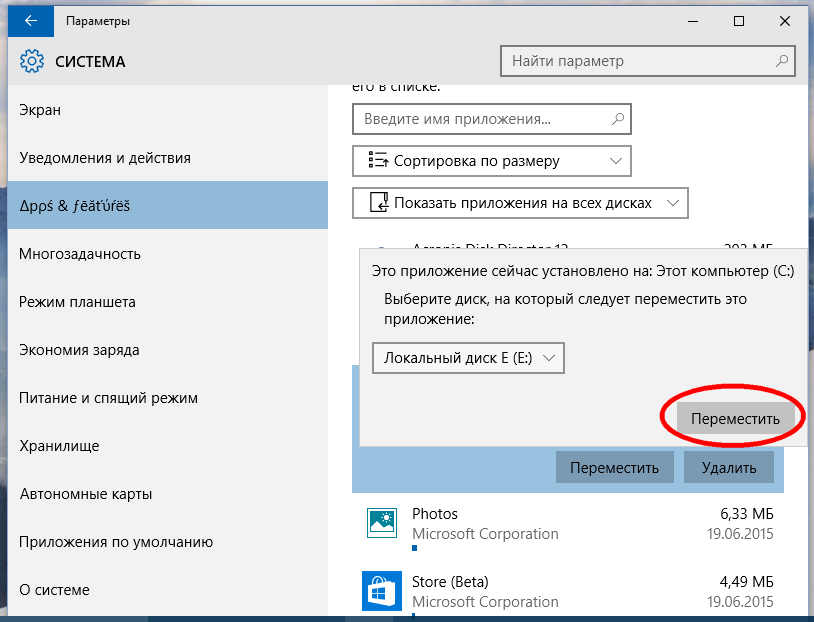Click the drive icon in show apps dropdown

[x=377, y=203]
